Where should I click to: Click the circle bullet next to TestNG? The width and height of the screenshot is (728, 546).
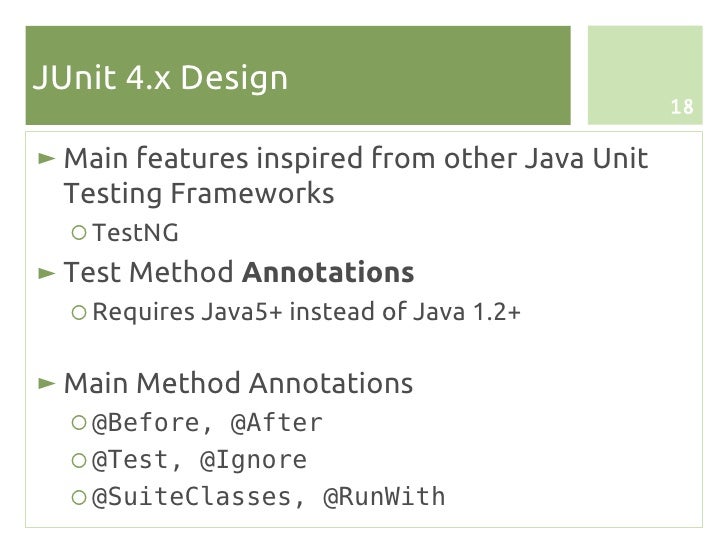(79, 233)
